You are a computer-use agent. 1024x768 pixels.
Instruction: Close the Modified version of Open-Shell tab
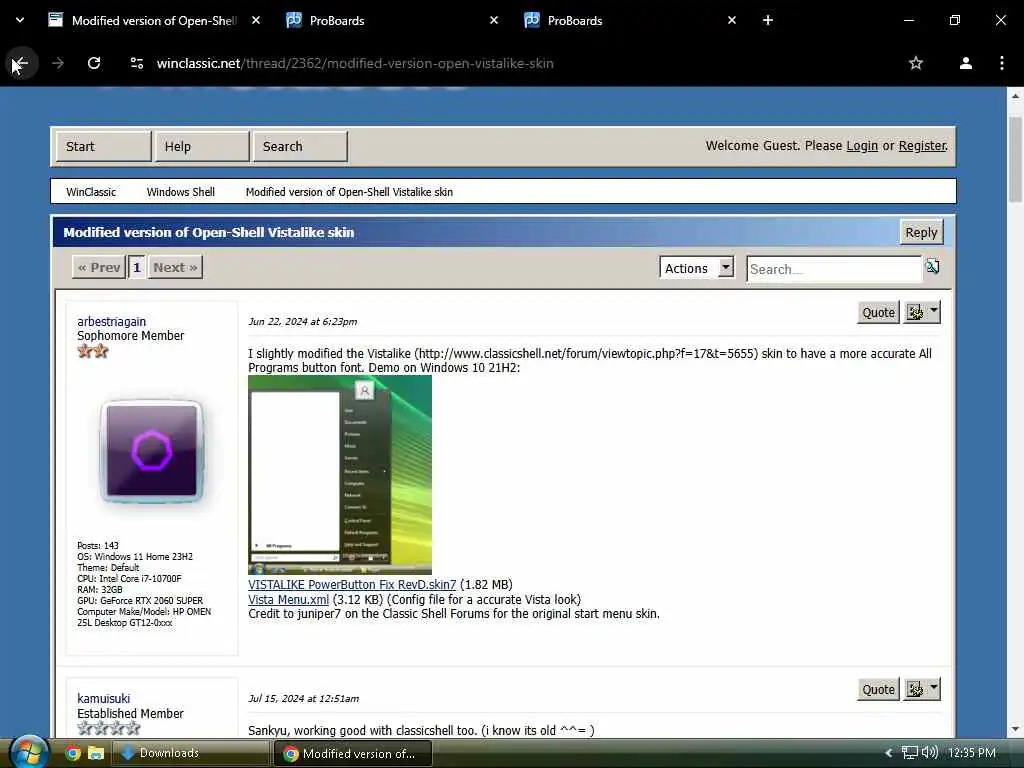point(256,20)
